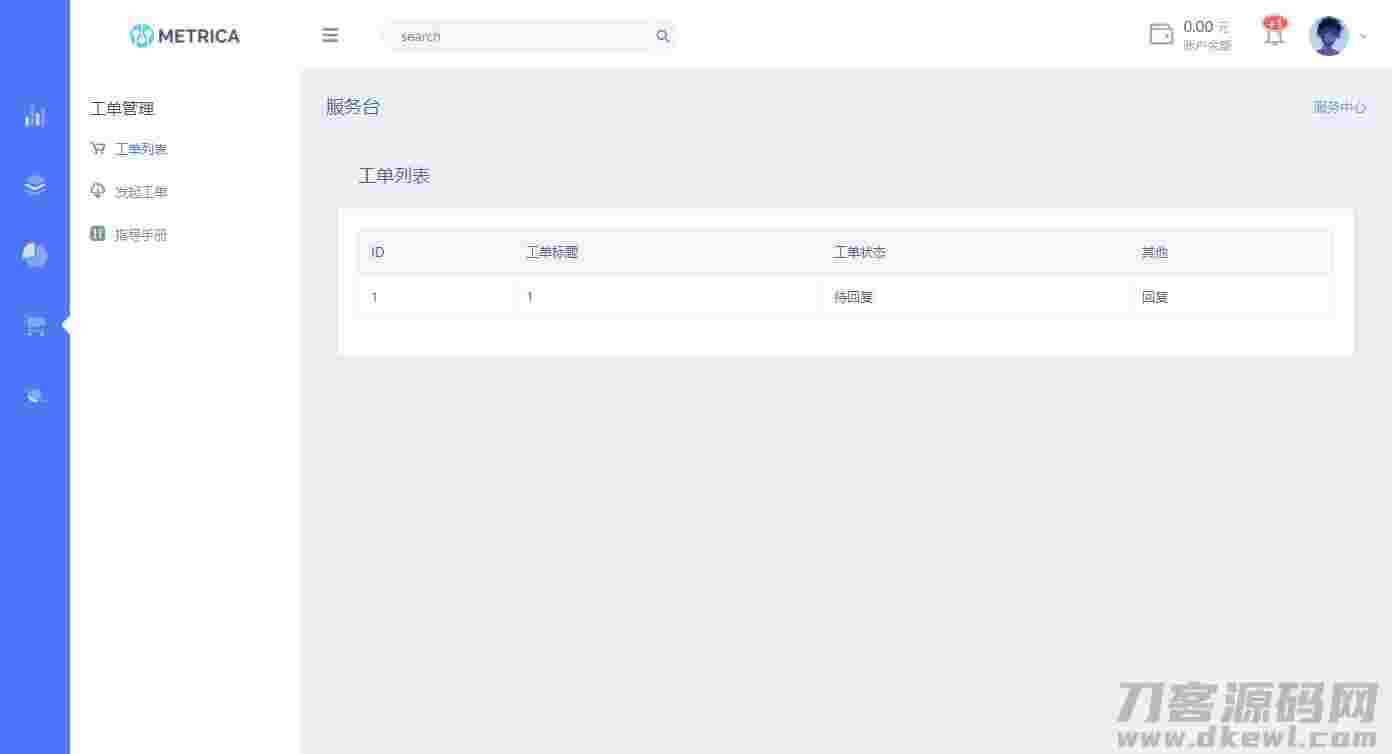Click the 服务台 breadcrumb heading
The height and width of the screenshot is (754, 1392).
[x=352, y=107]
